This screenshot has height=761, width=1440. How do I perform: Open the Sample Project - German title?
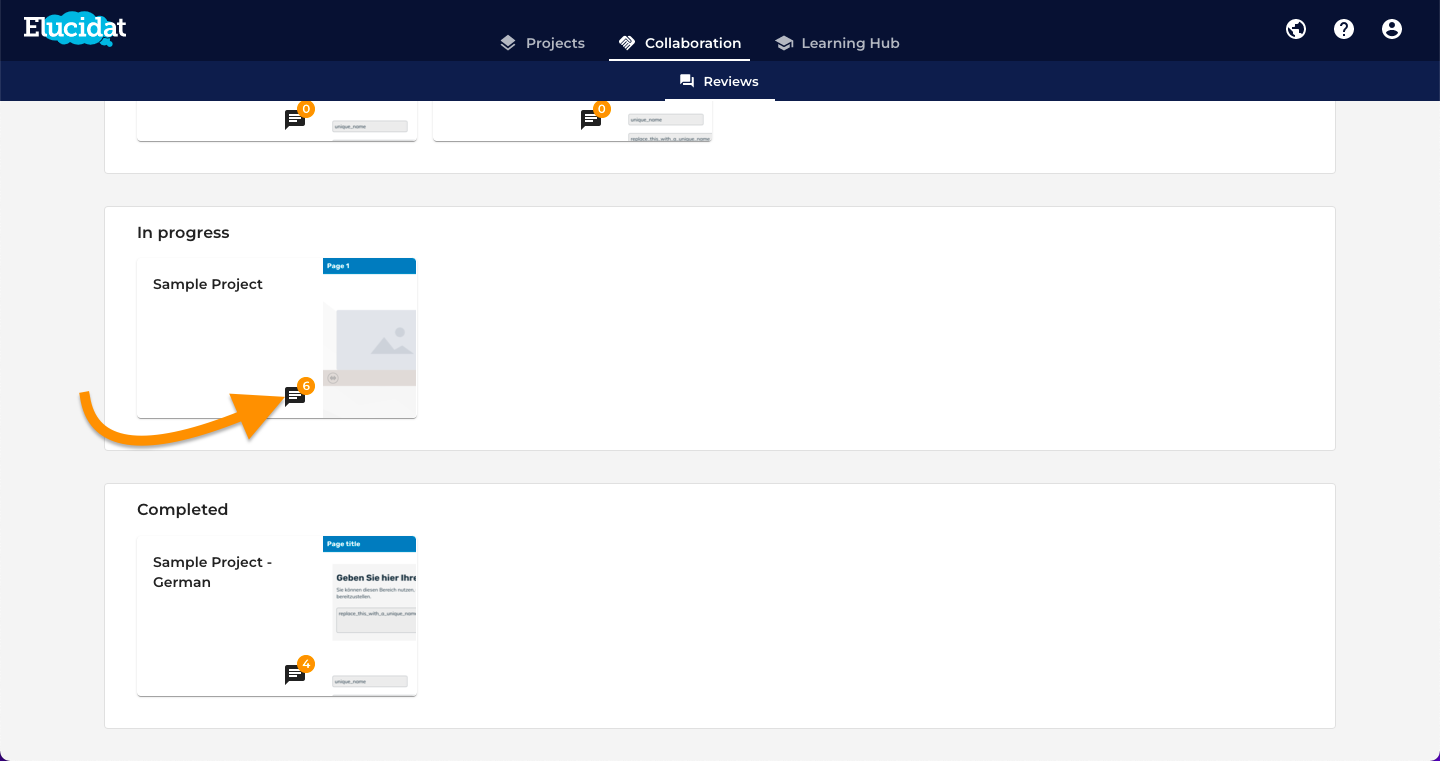click(212, 572)
